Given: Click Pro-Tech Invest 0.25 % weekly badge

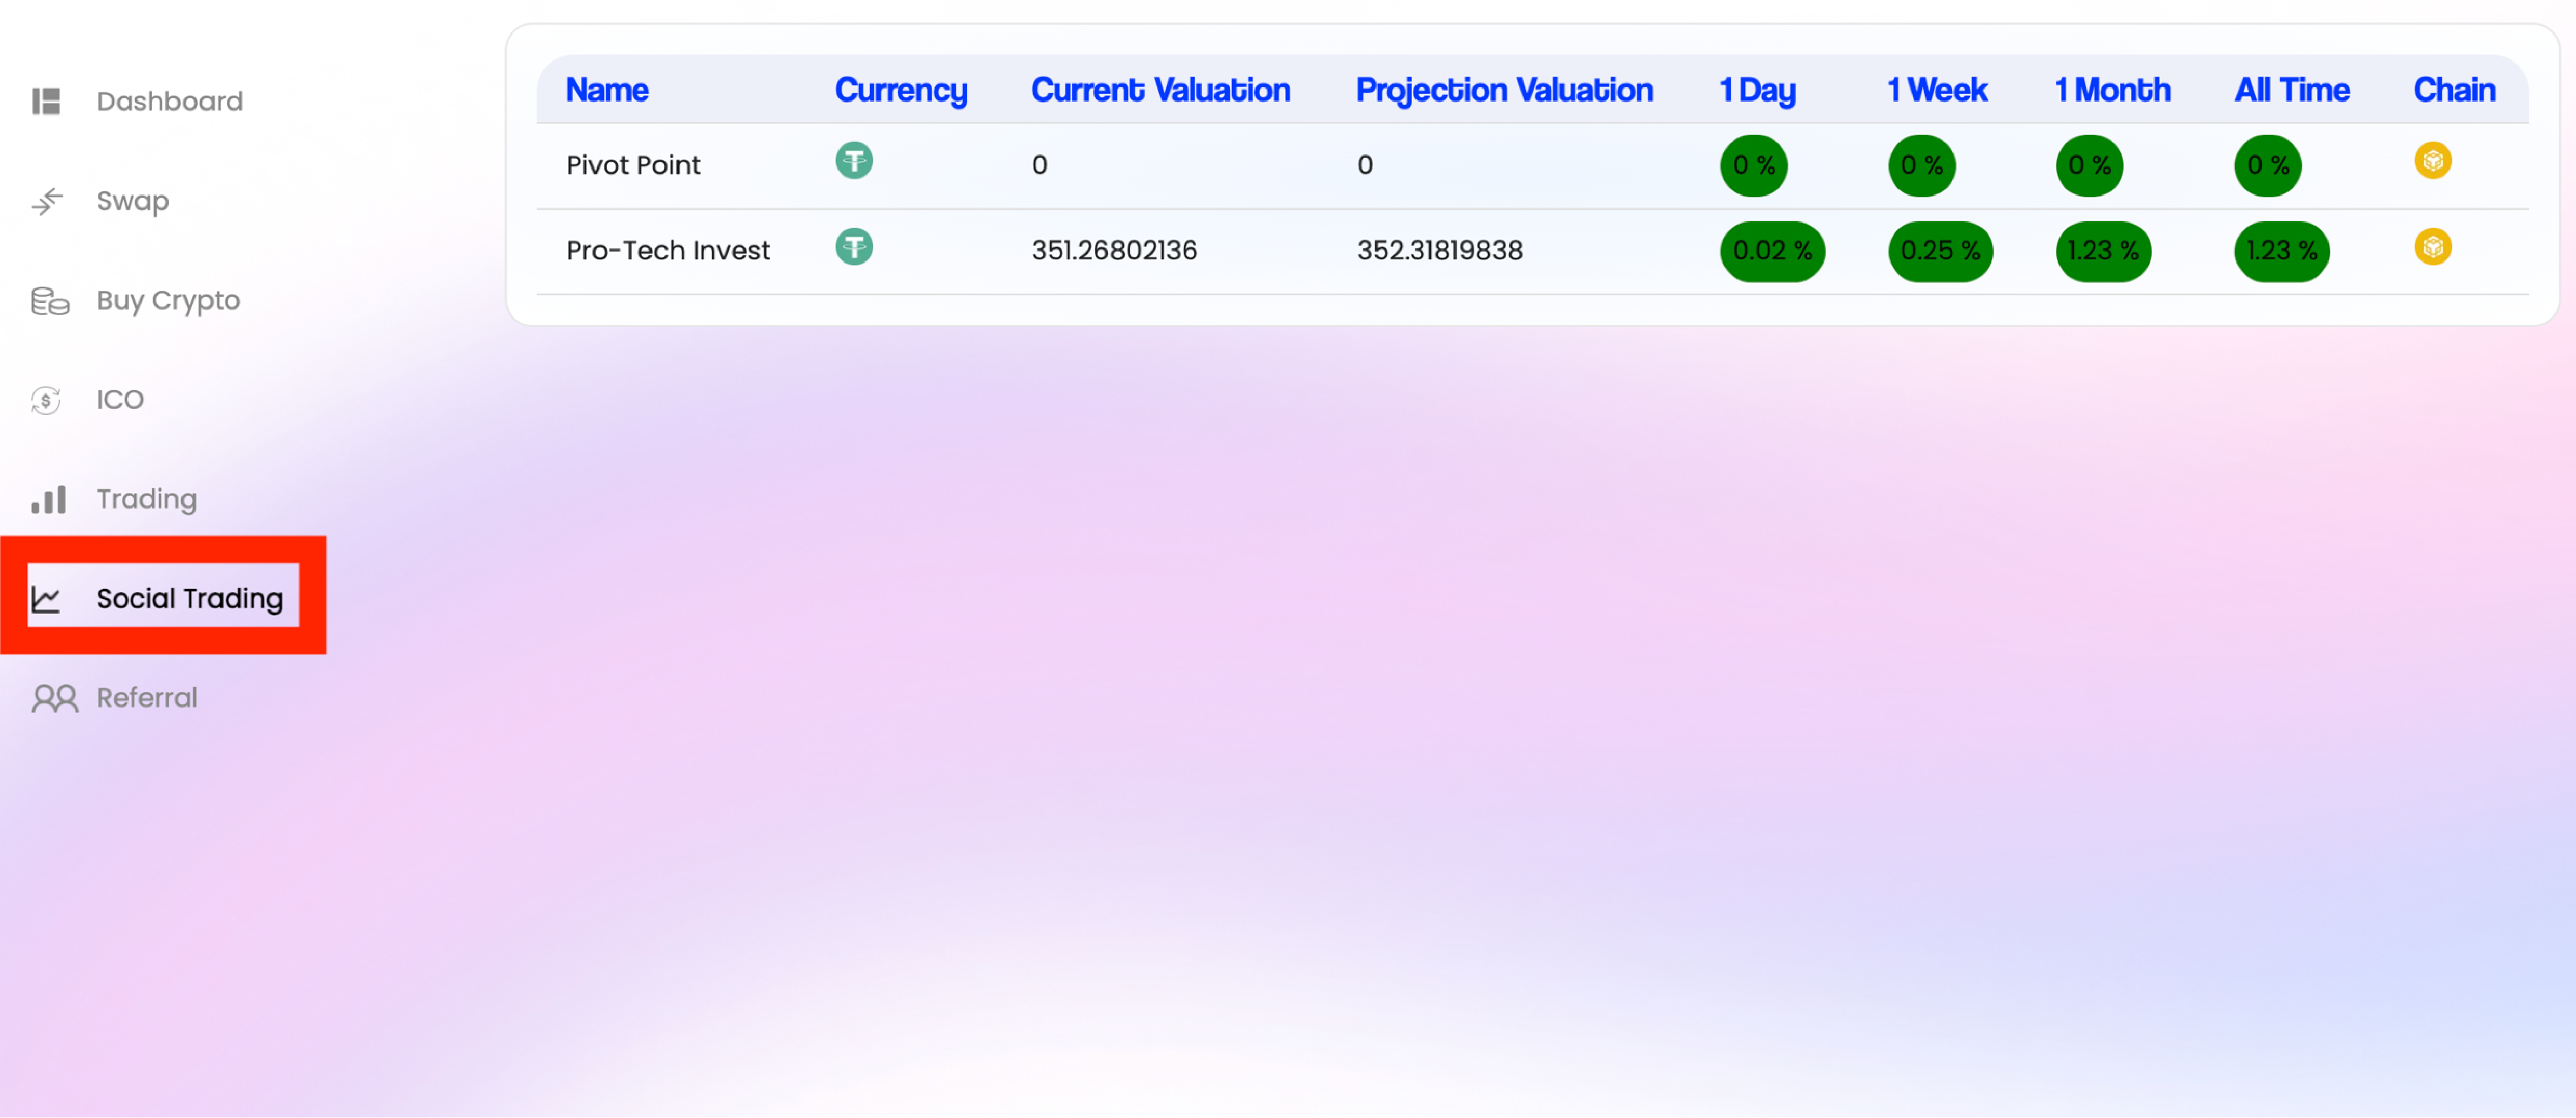Looking at the screenshot, I should point(1939,251).
